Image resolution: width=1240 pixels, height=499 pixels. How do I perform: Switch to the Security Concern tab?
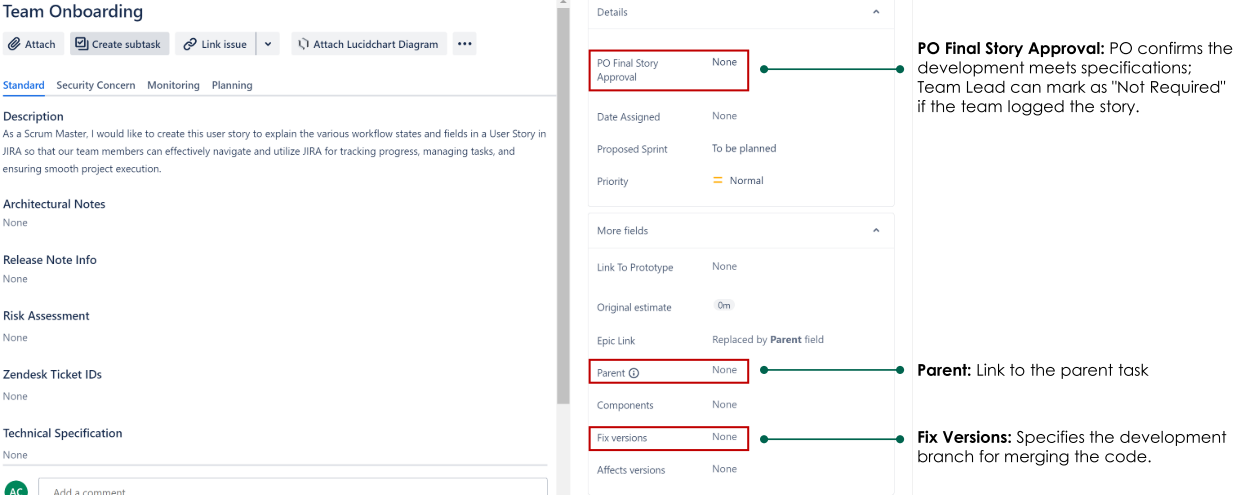pos(96,85)
